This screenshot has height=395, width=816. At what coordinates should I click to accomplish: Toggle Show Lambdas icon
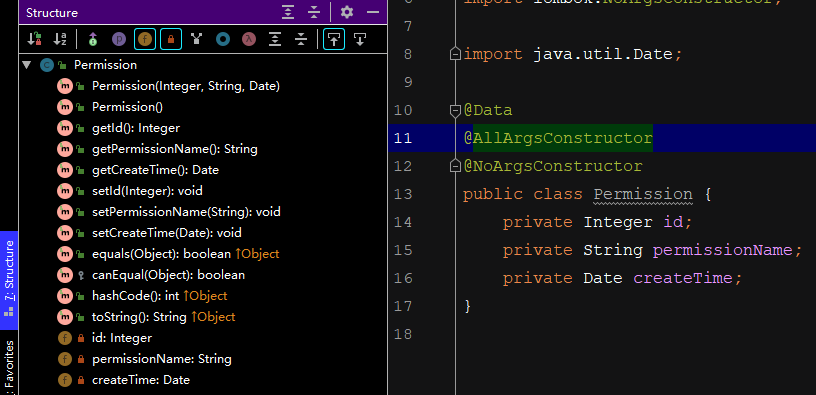[x=249, y=39]
